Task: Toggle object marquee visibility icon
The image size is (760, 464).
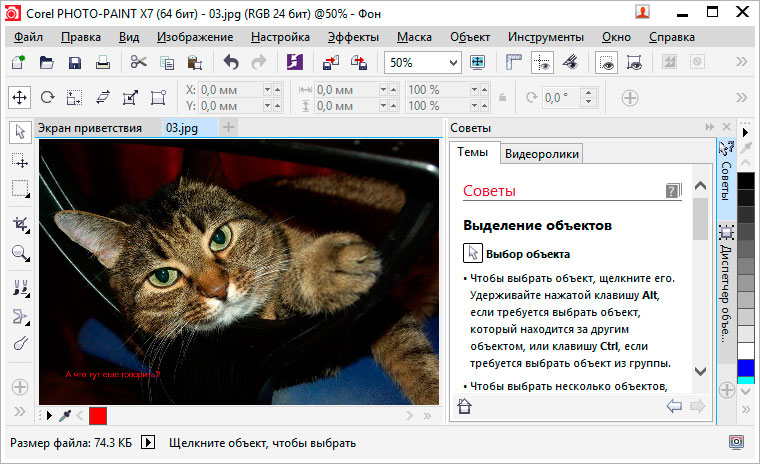Action: (633, 62)
